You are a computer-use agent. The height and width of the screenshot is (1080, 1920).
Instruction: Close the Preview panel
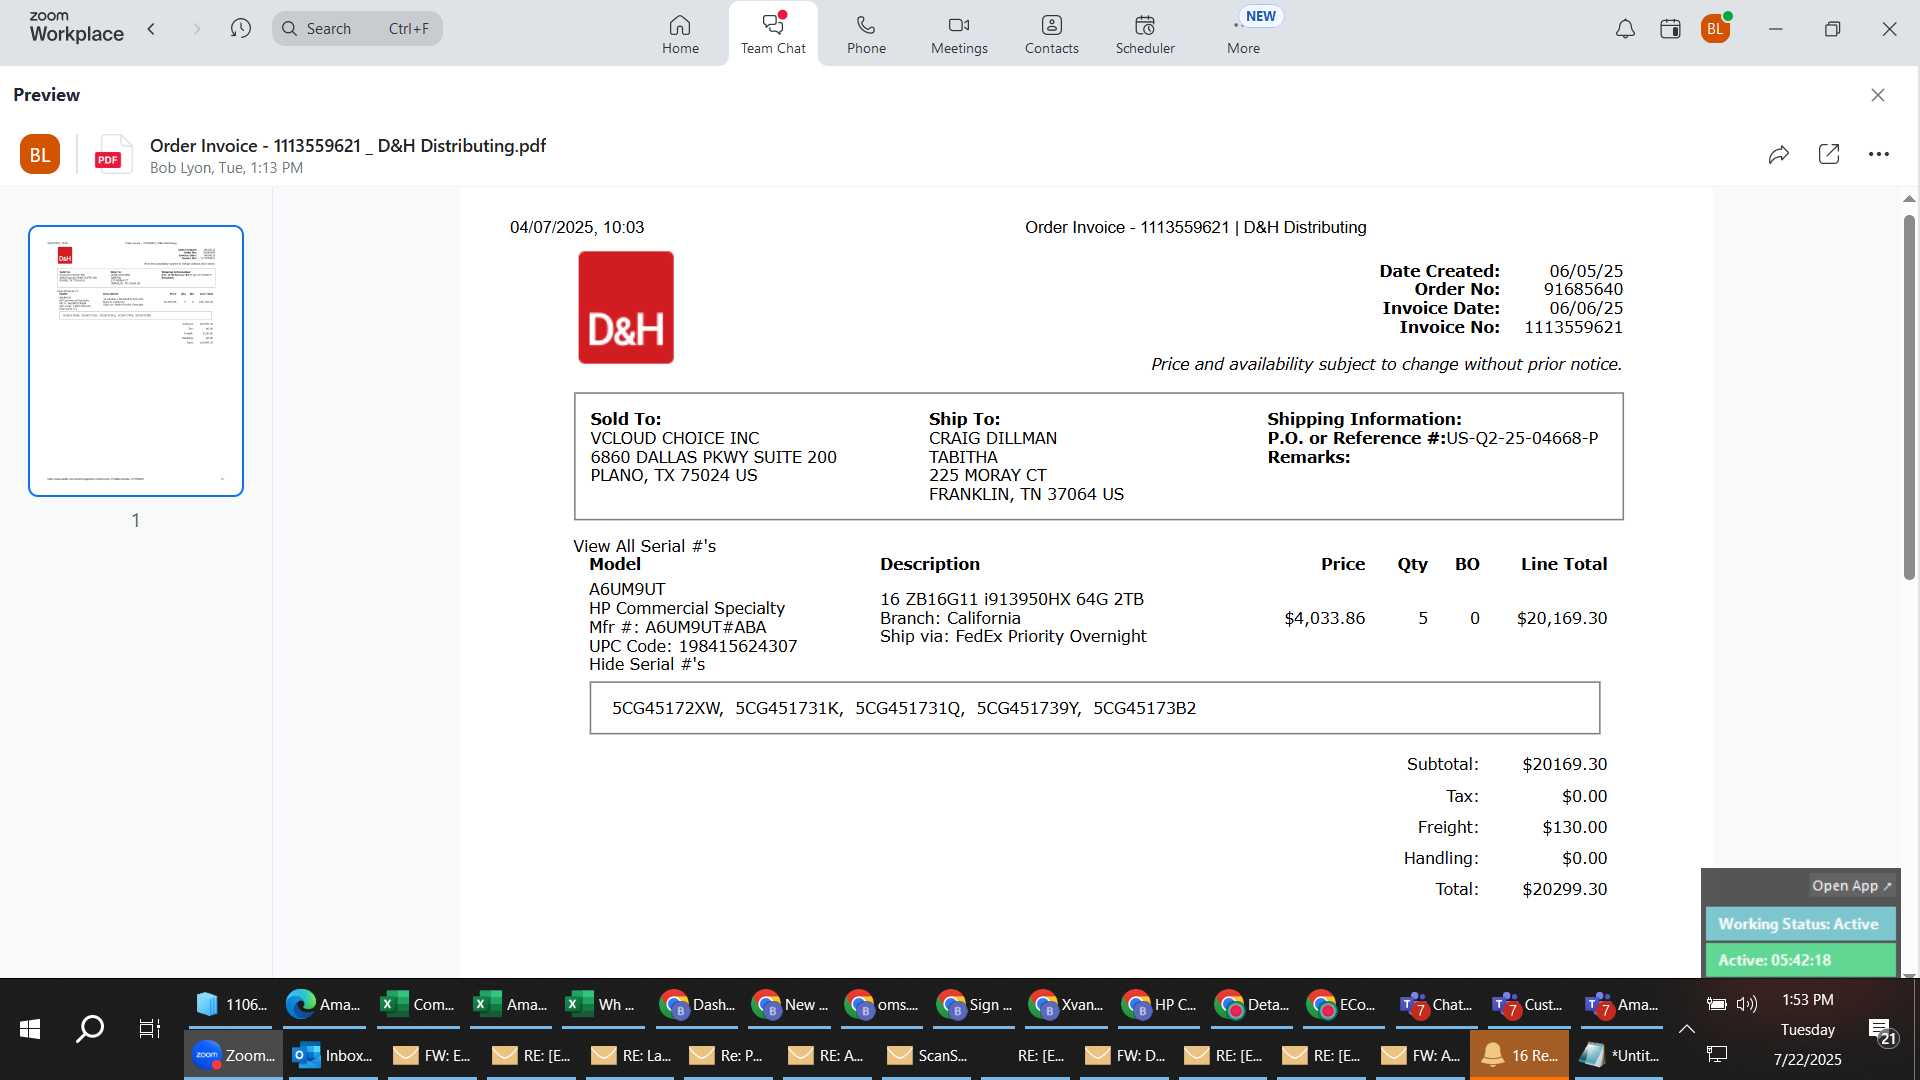(1877, 95)
